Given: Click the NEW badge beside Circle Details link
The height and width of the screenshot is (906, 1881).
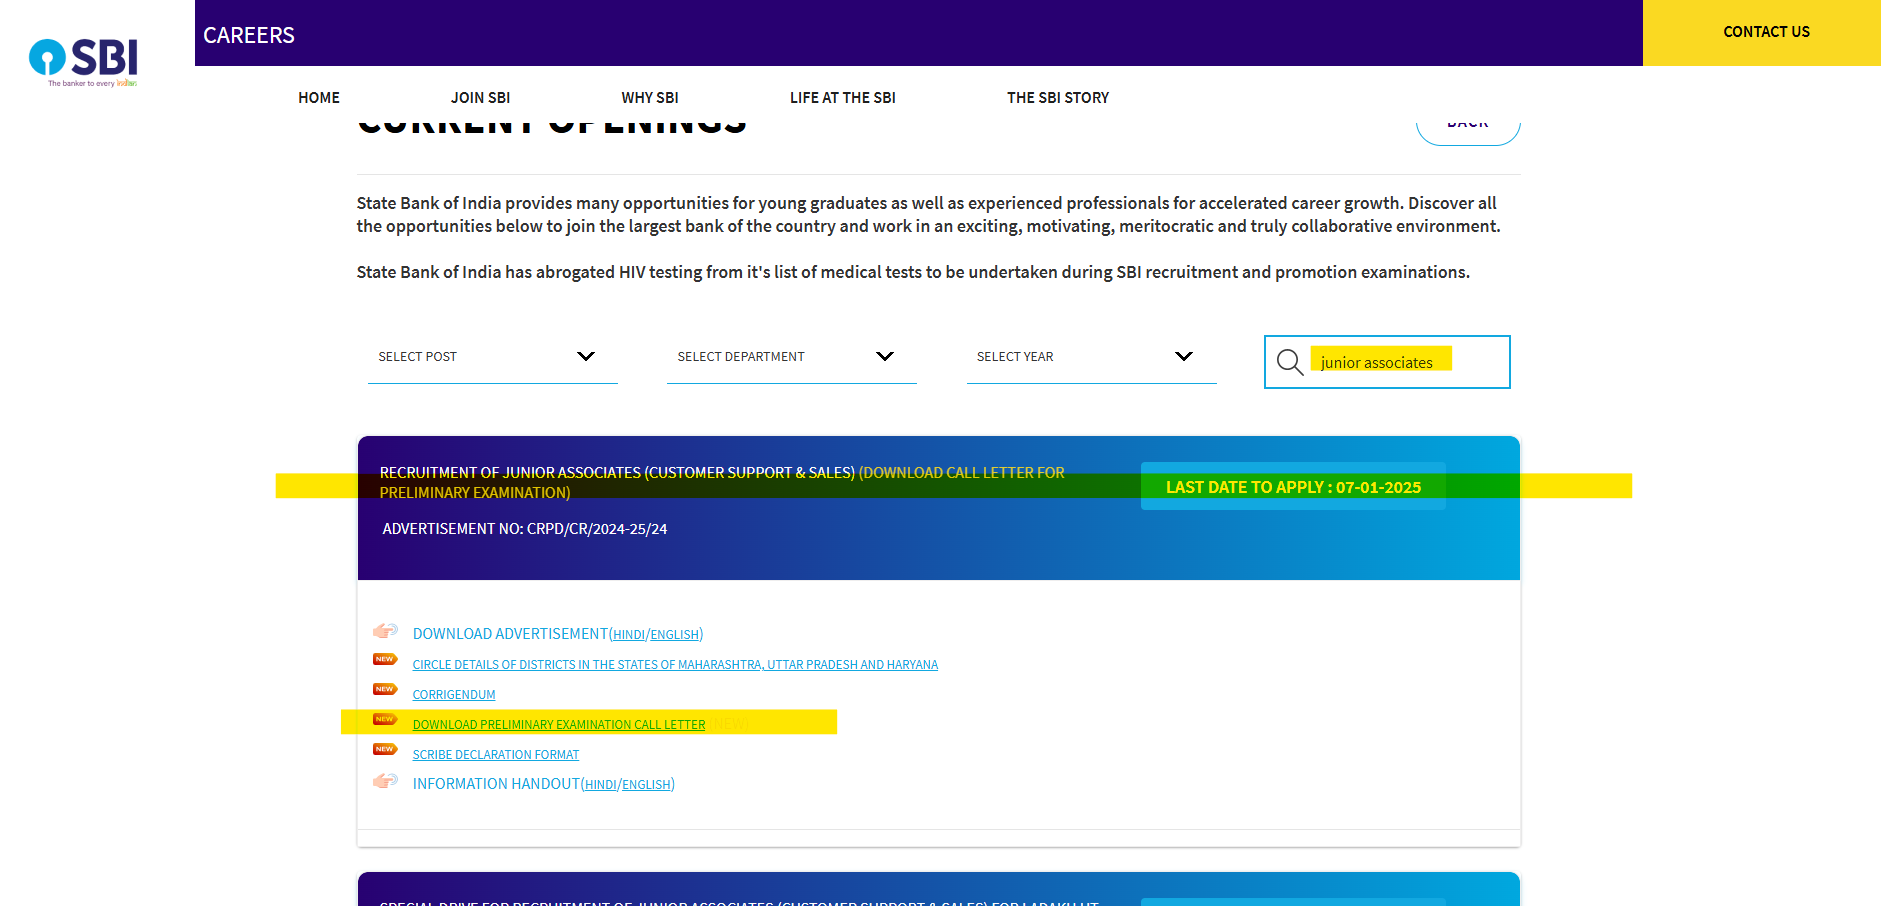Looking at the screenshot, I should (385, 659).
